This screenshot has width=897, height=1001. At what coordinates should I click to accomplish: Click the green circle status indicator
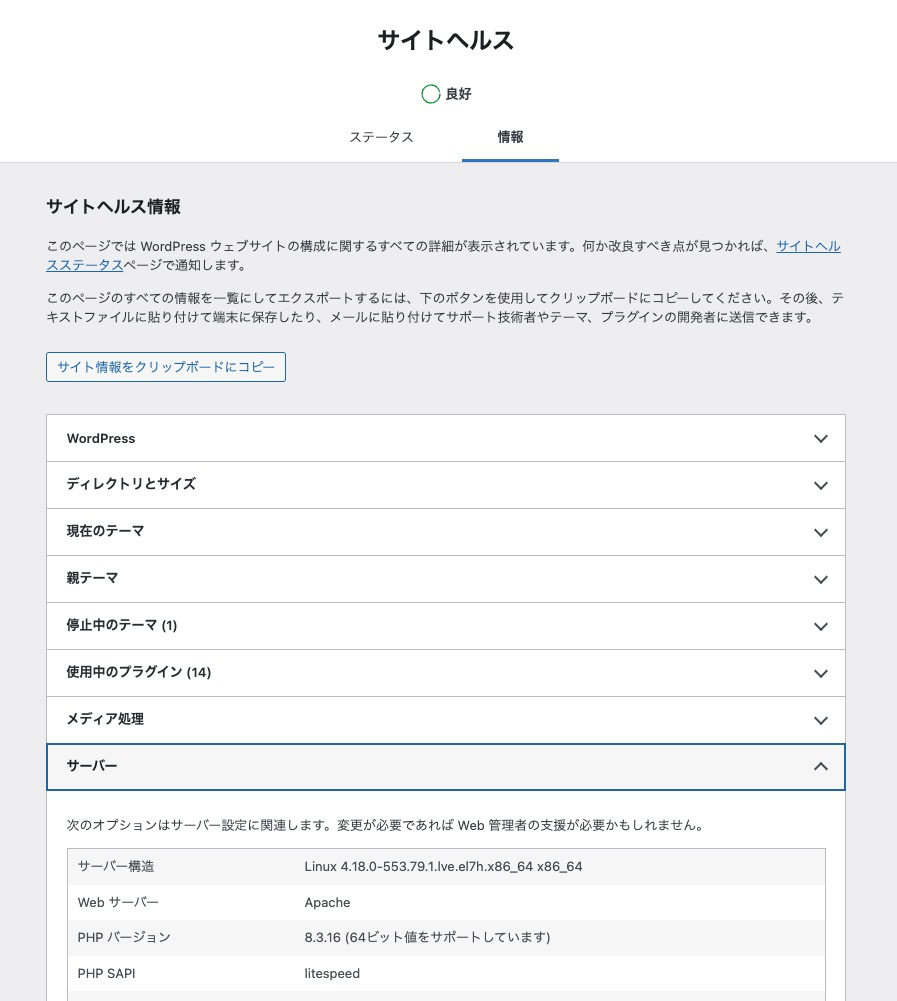(x=431, y=94)
